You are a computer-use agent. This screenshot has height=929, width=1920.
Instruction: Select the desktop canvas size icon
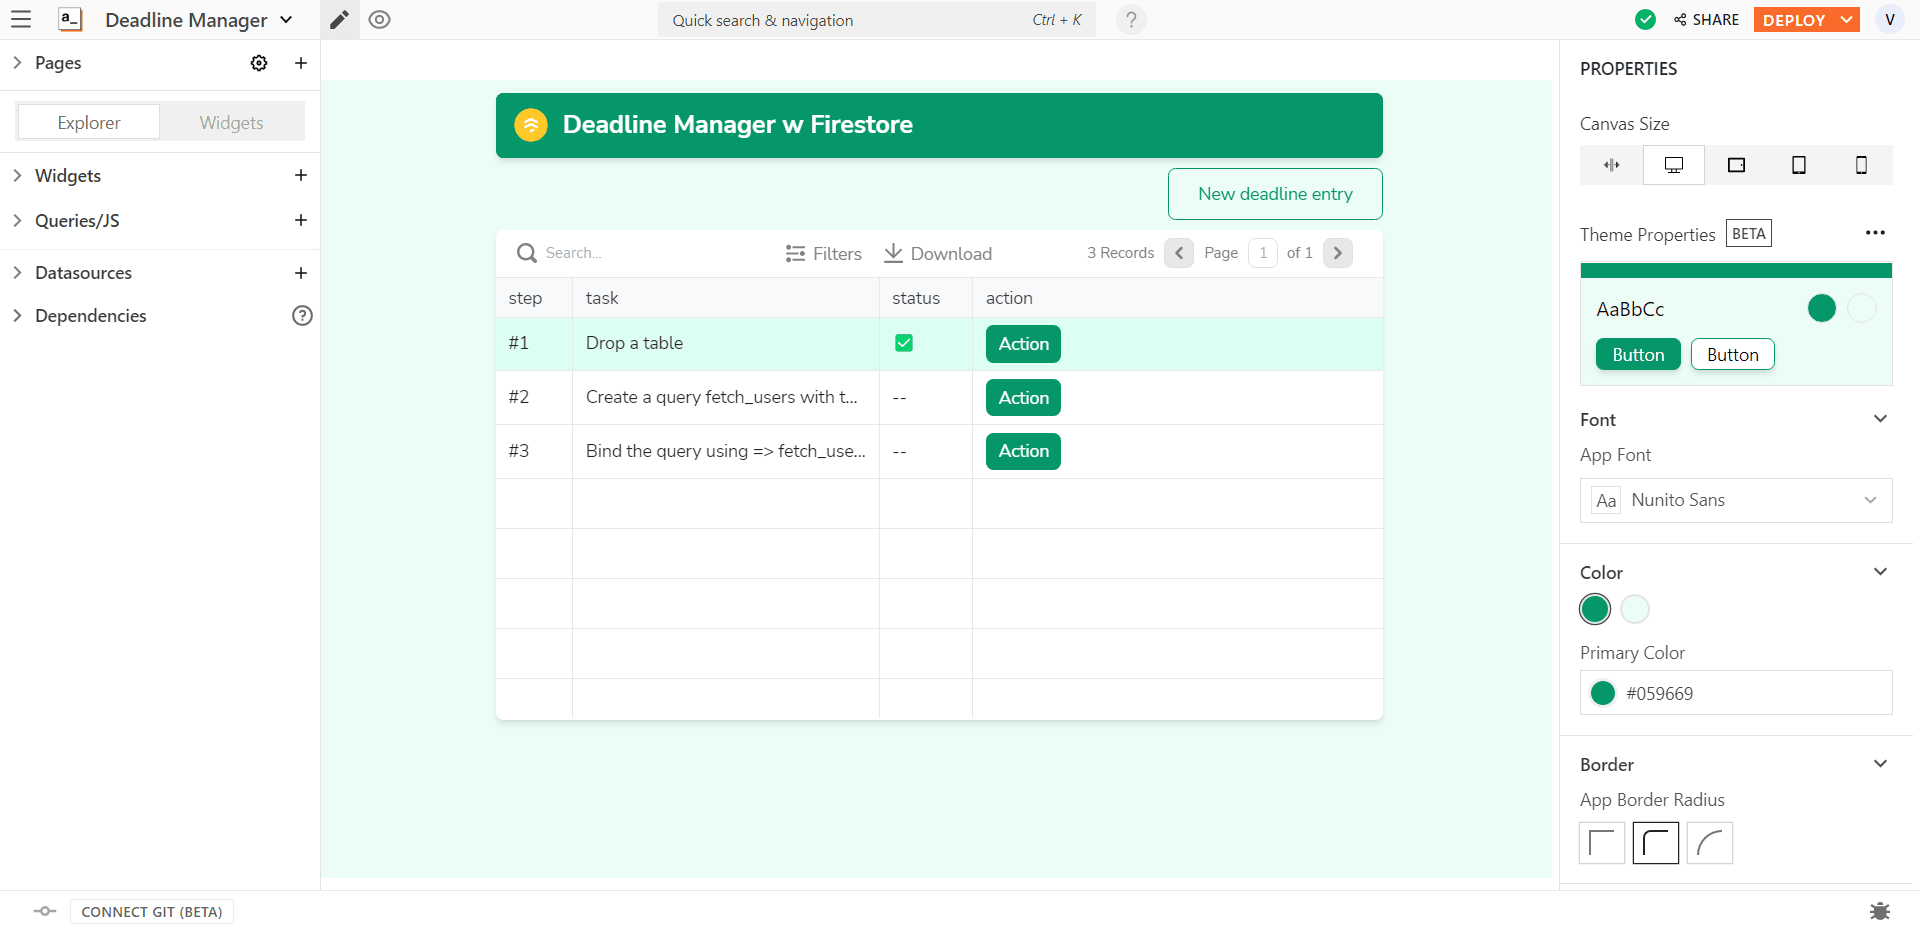coord(1673,165)
